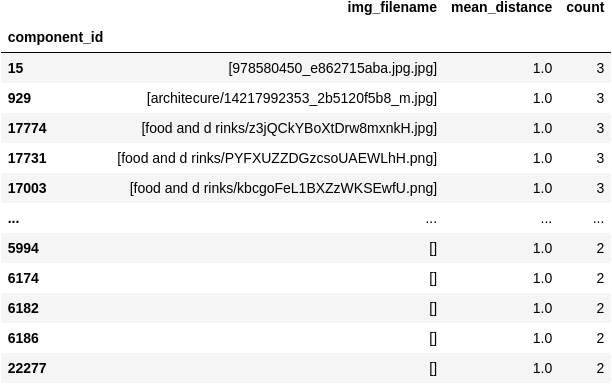Click the PYFXUZZDGzcsoUAEWLhH.png filename cell
The image size is (612, 384).
(277, 158)
